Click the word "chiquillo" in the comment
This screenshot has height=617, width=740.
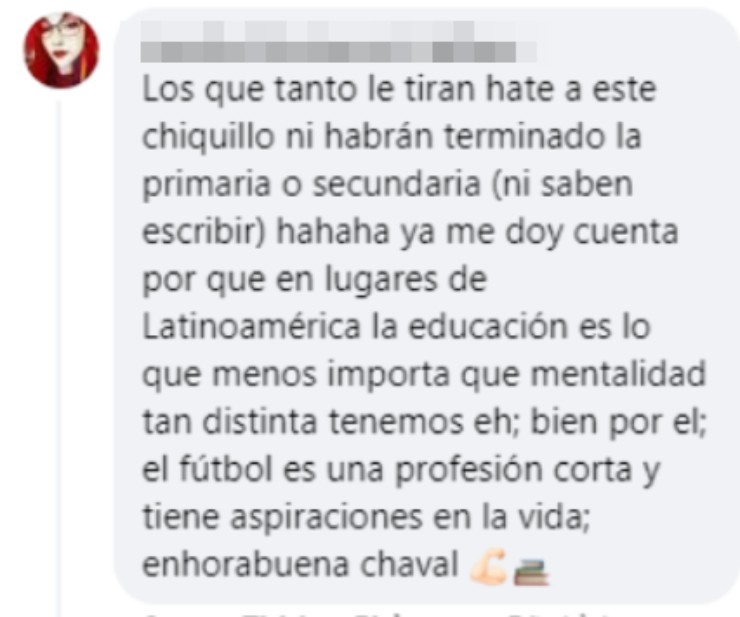(208, 137)
